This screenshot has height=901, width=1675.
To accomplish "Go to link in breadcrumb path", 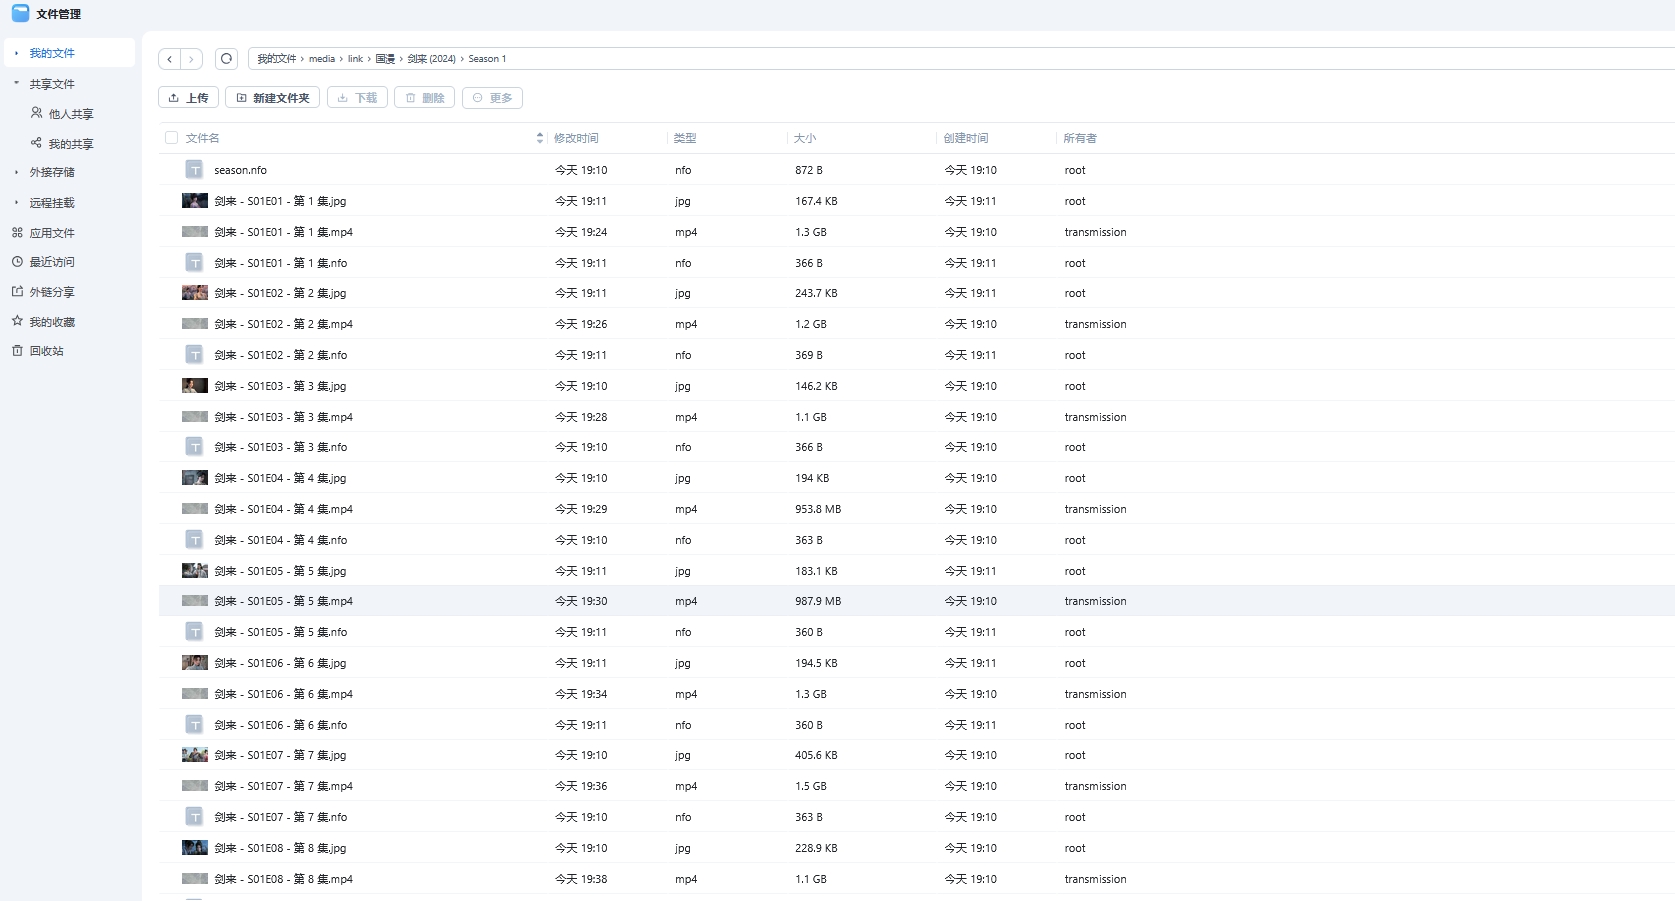I will [356, 59].
